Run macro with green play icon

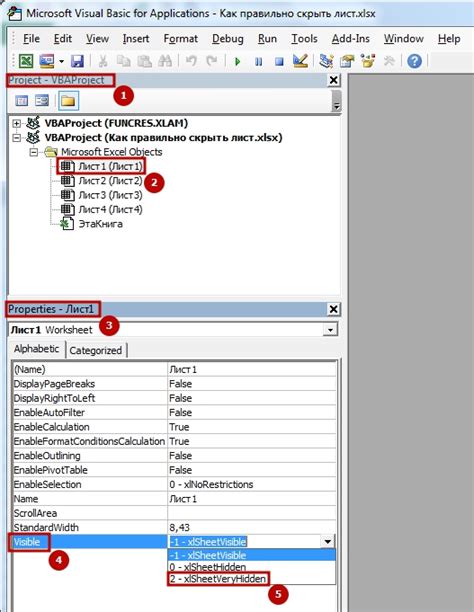pyautogui.click(x=237, y=61)
